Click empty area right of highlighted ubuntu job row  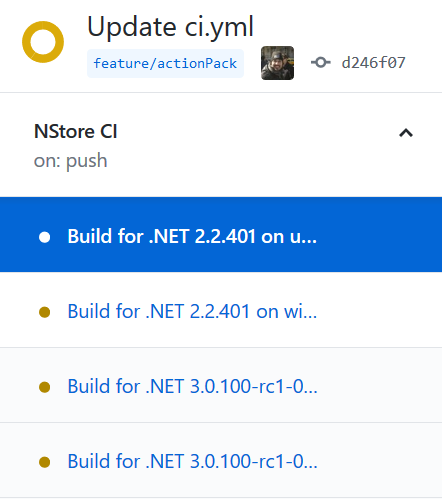pos(380,235)
